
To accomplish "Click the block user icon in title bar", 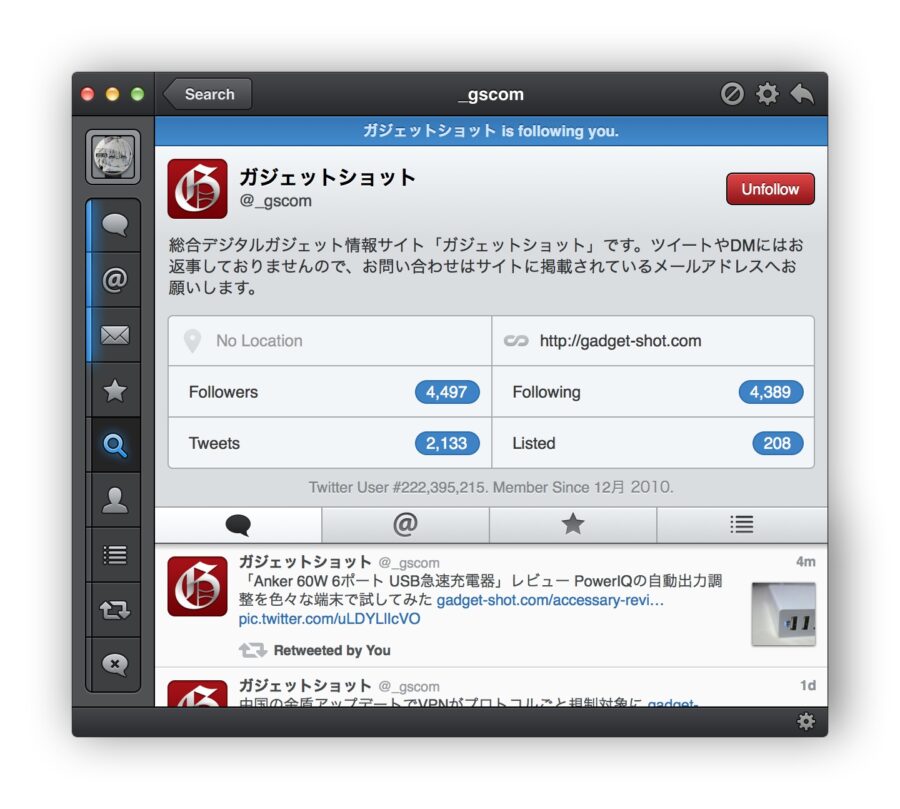I will click(x=732, y=94).
